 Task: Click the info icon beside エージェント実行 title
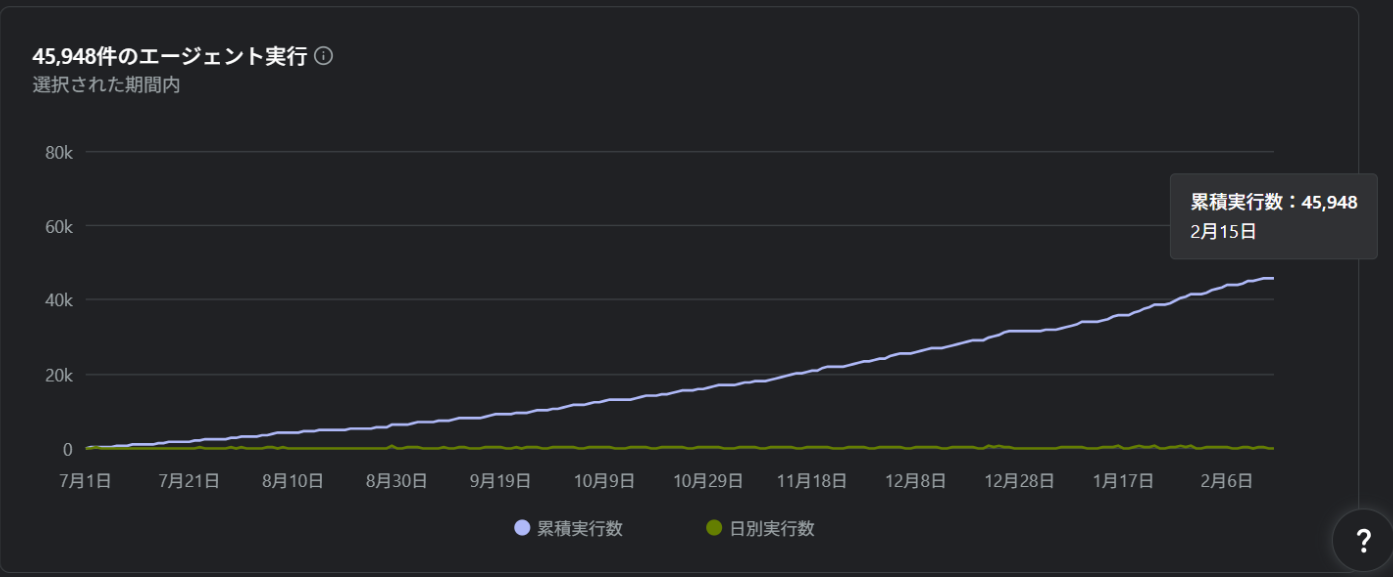pos(323,56)
